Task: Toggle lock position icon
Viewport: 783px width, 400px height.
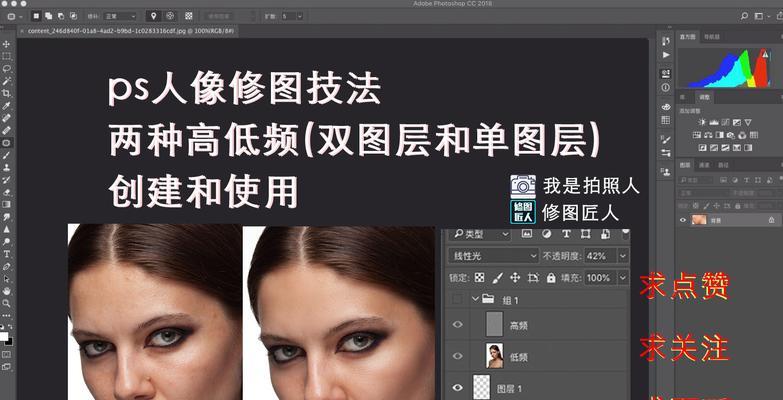Action: click(x=717, y=206)
